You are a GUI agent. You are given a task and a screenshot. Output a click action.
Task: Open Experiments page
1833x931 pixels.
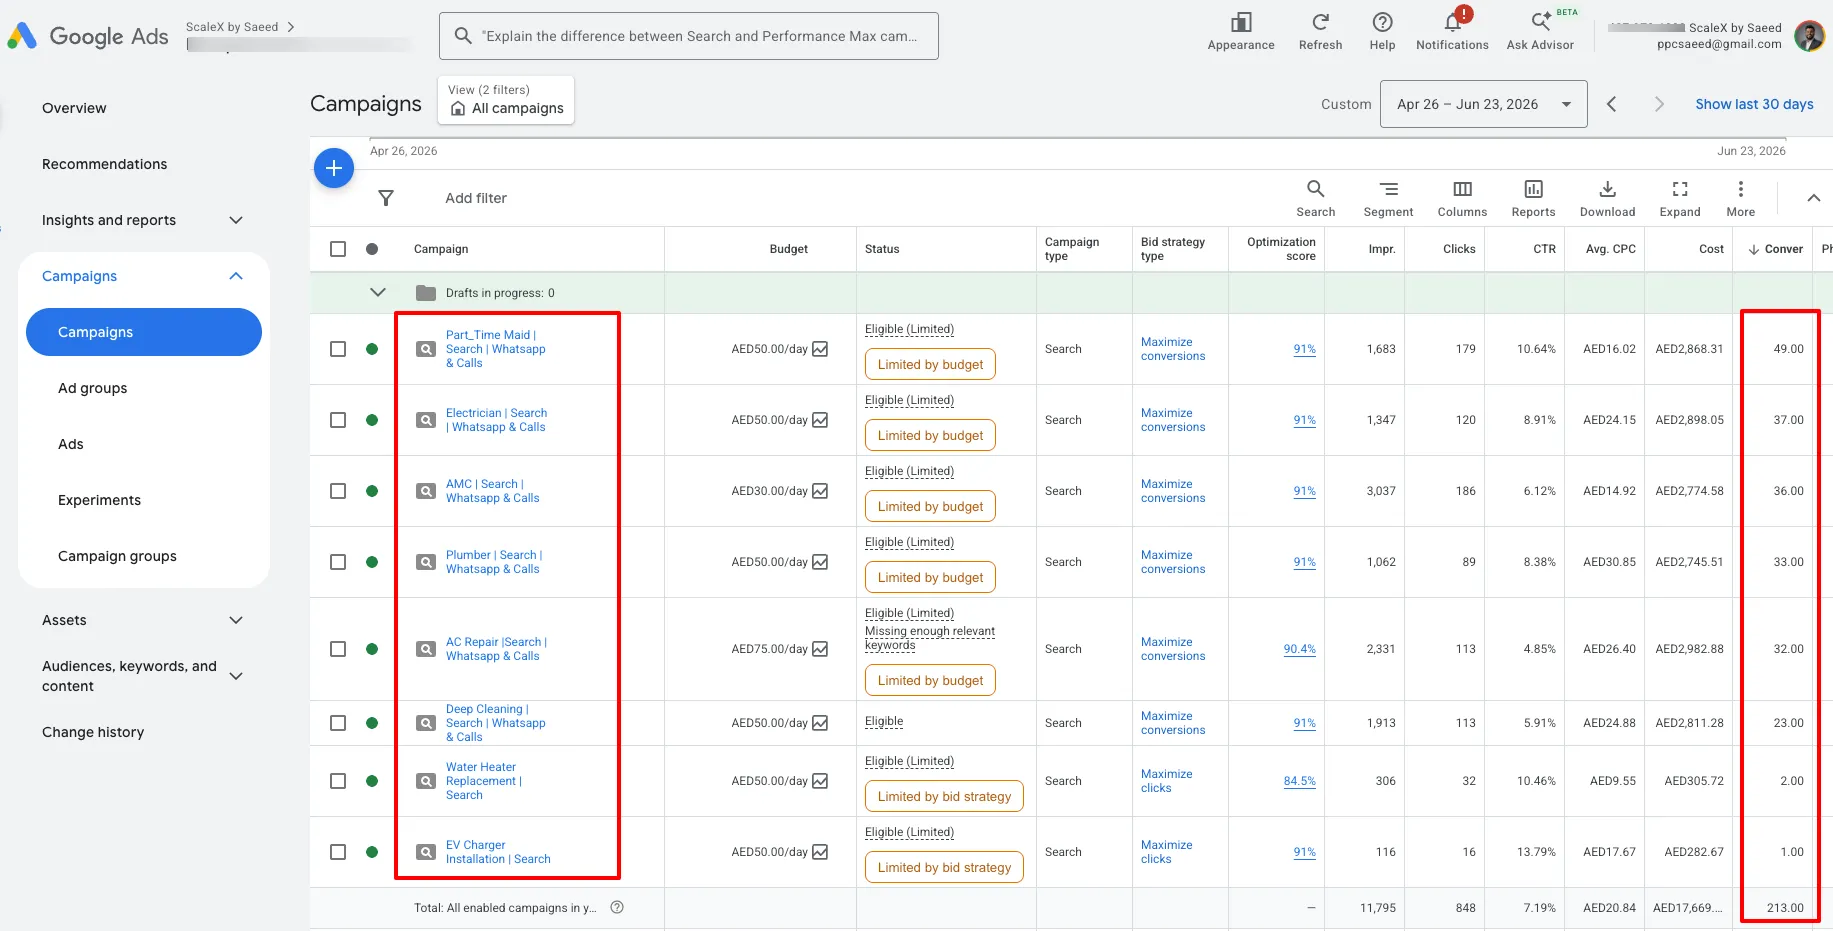point(99,500)
